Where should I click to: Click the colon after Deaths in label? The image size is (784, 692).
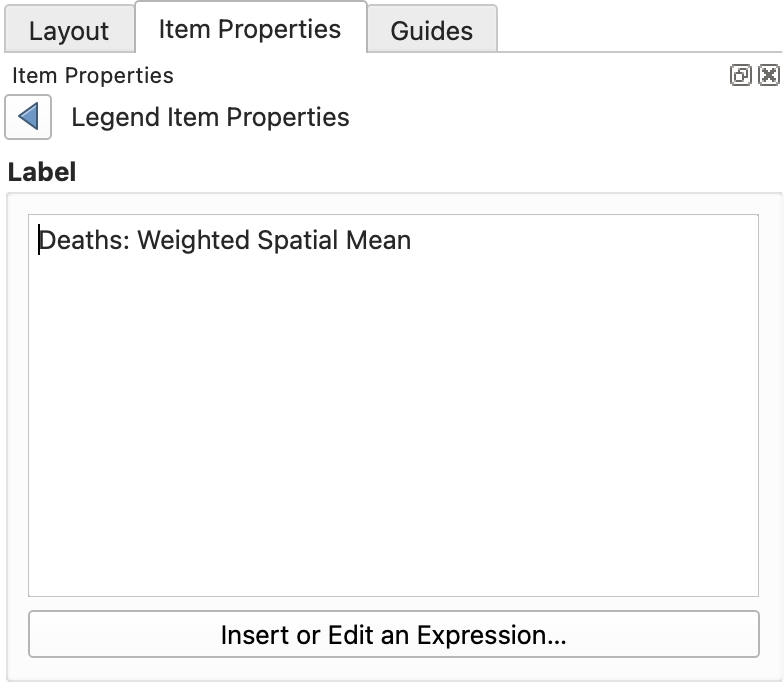130,240
